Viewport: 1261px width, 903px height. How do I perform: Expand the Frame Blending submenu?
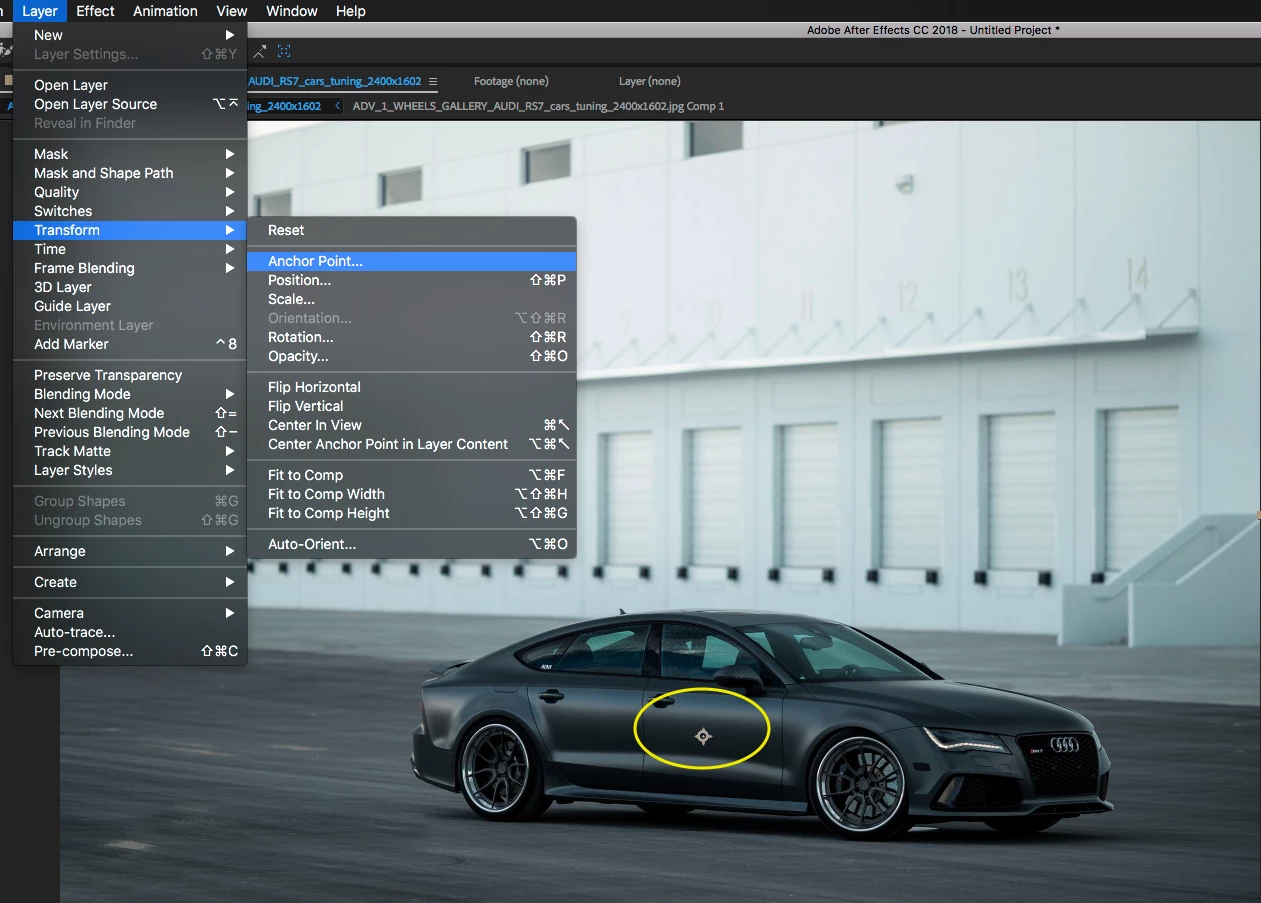click(130, 268)
